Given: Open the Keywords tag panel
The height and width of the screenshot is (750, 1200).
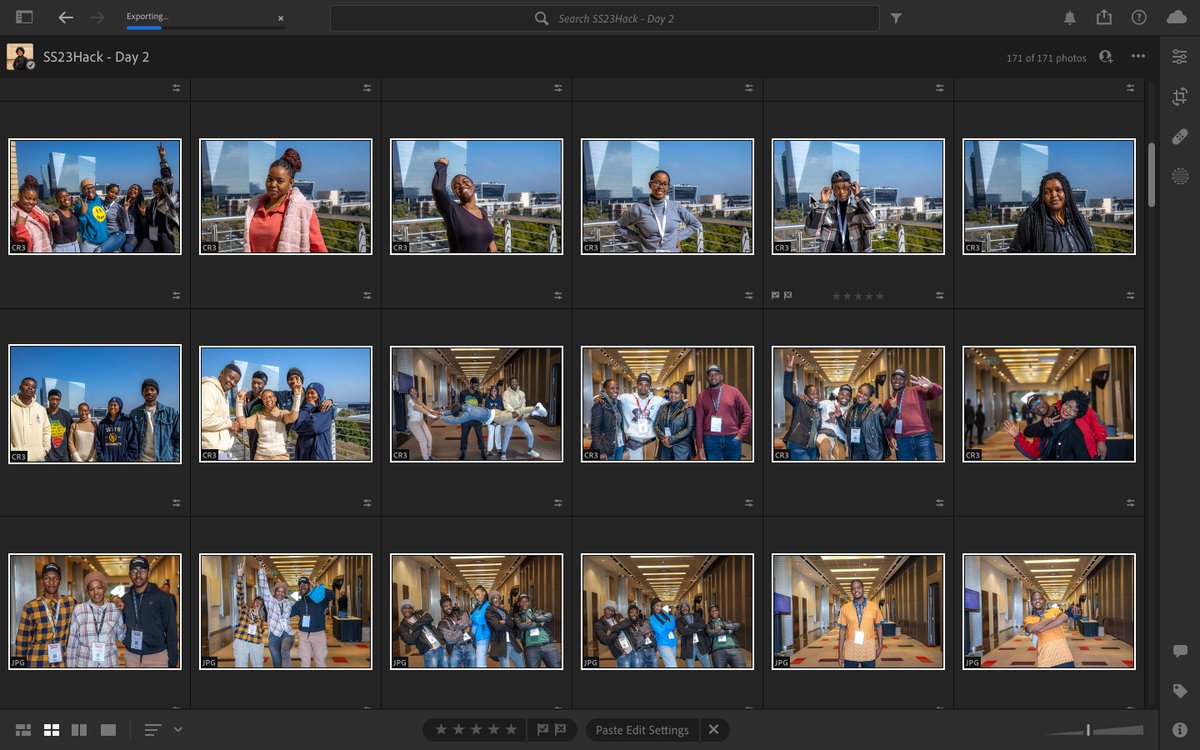Looking at the screenshot, I should pos(1180,691).
